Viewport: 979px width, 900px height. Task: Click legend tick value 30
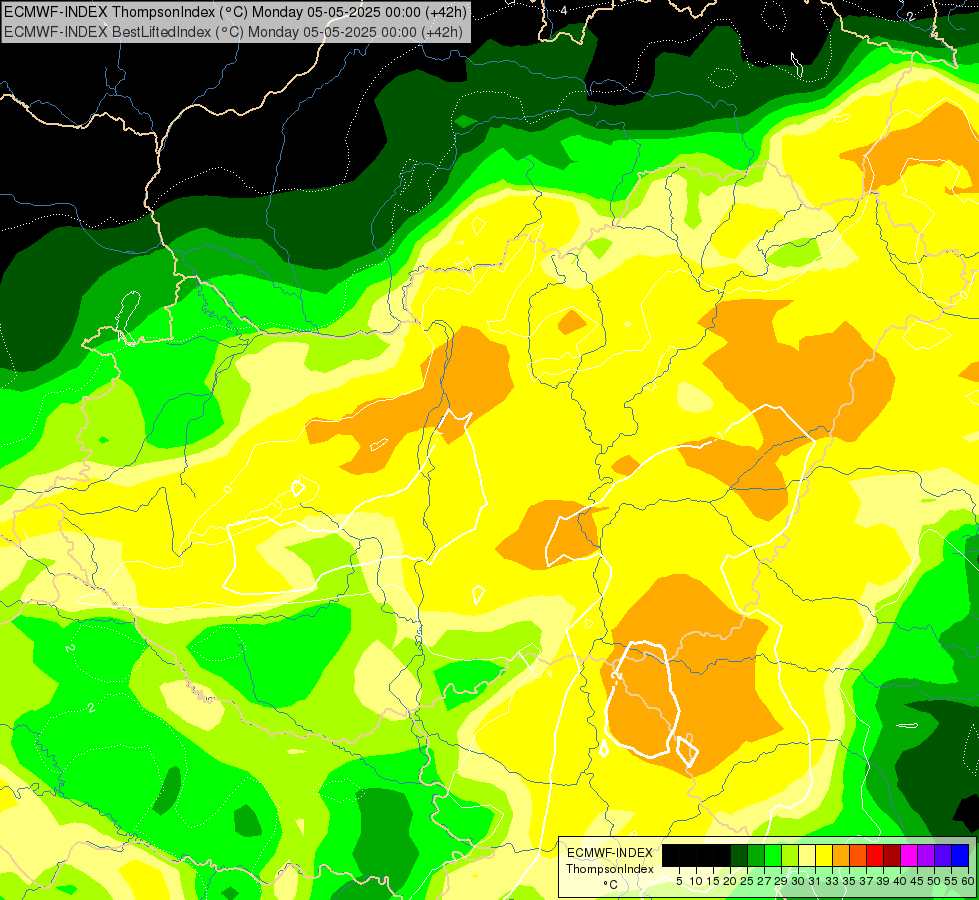pyautogui.click(x=799, y=881)
